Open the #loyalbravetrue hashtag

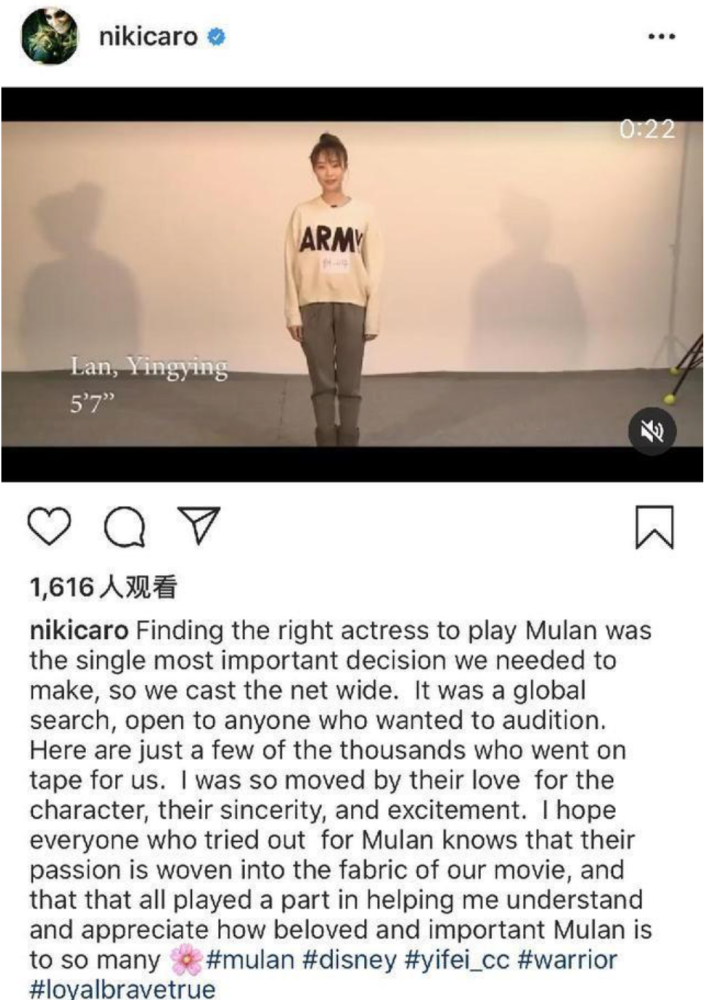(122, 989)
